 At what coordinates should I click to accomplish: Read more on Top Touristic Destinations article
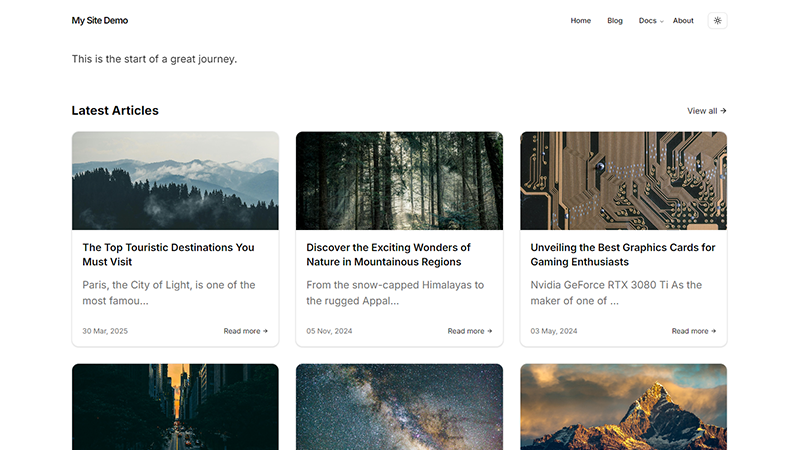(x=245, y=331)
